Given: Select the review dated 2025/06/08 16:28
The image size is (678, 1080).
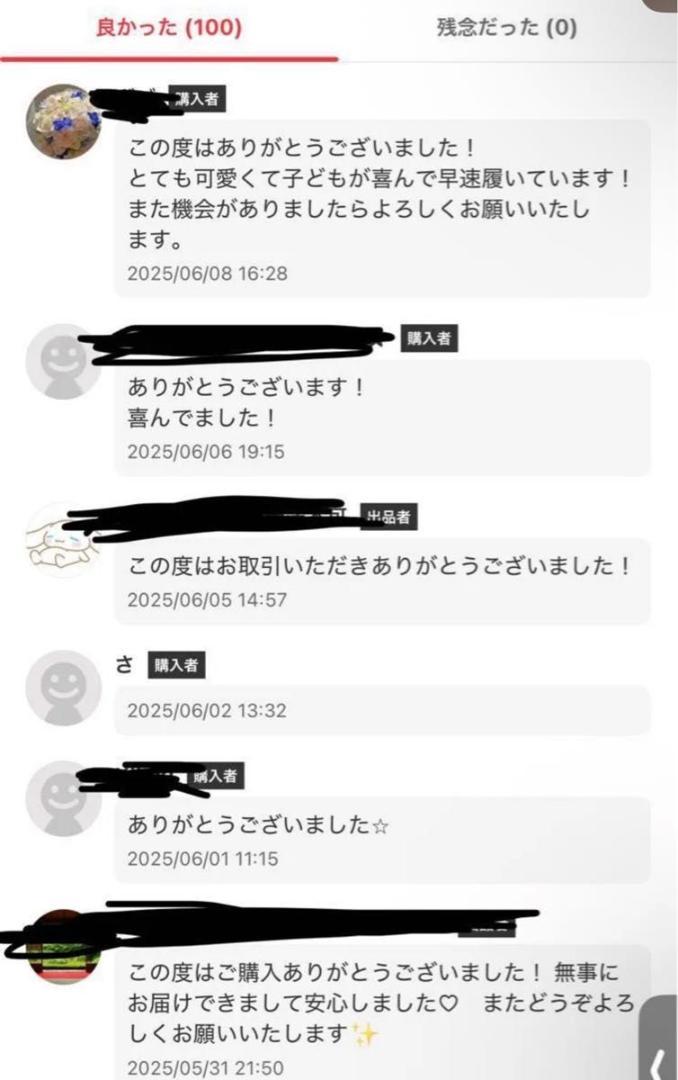Looking at the screenshot, I should pyautogui.click(x=382, y=209).
